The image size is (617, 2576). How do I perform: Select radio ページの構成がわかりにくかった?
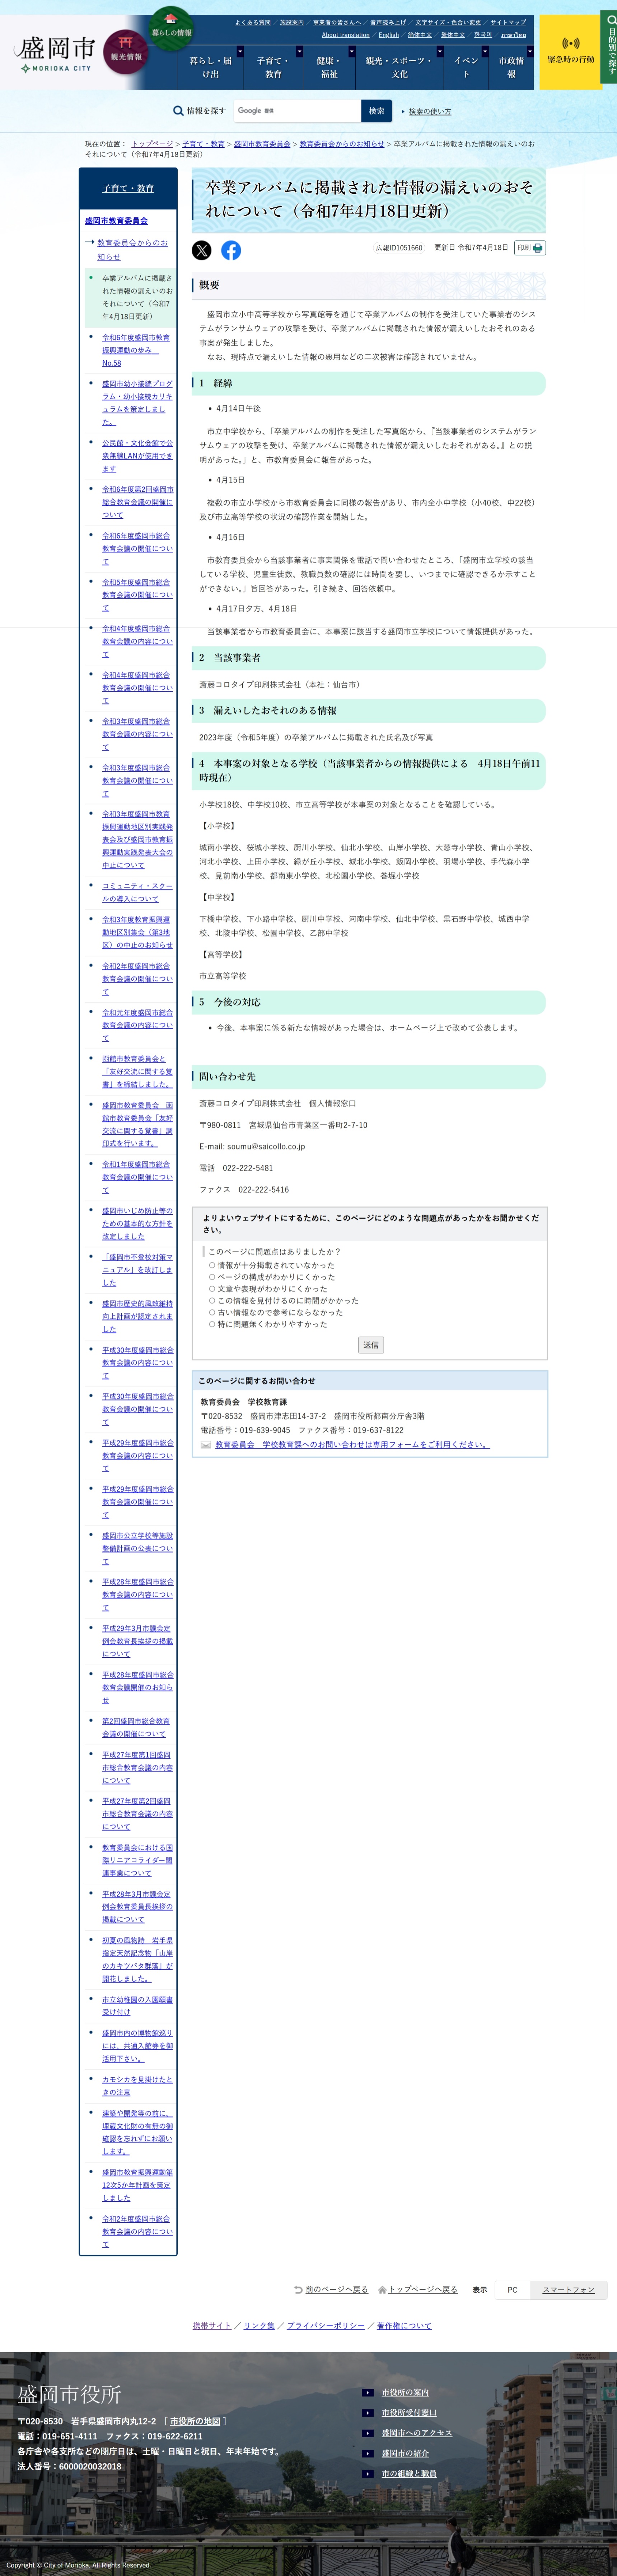[212, 1277]
